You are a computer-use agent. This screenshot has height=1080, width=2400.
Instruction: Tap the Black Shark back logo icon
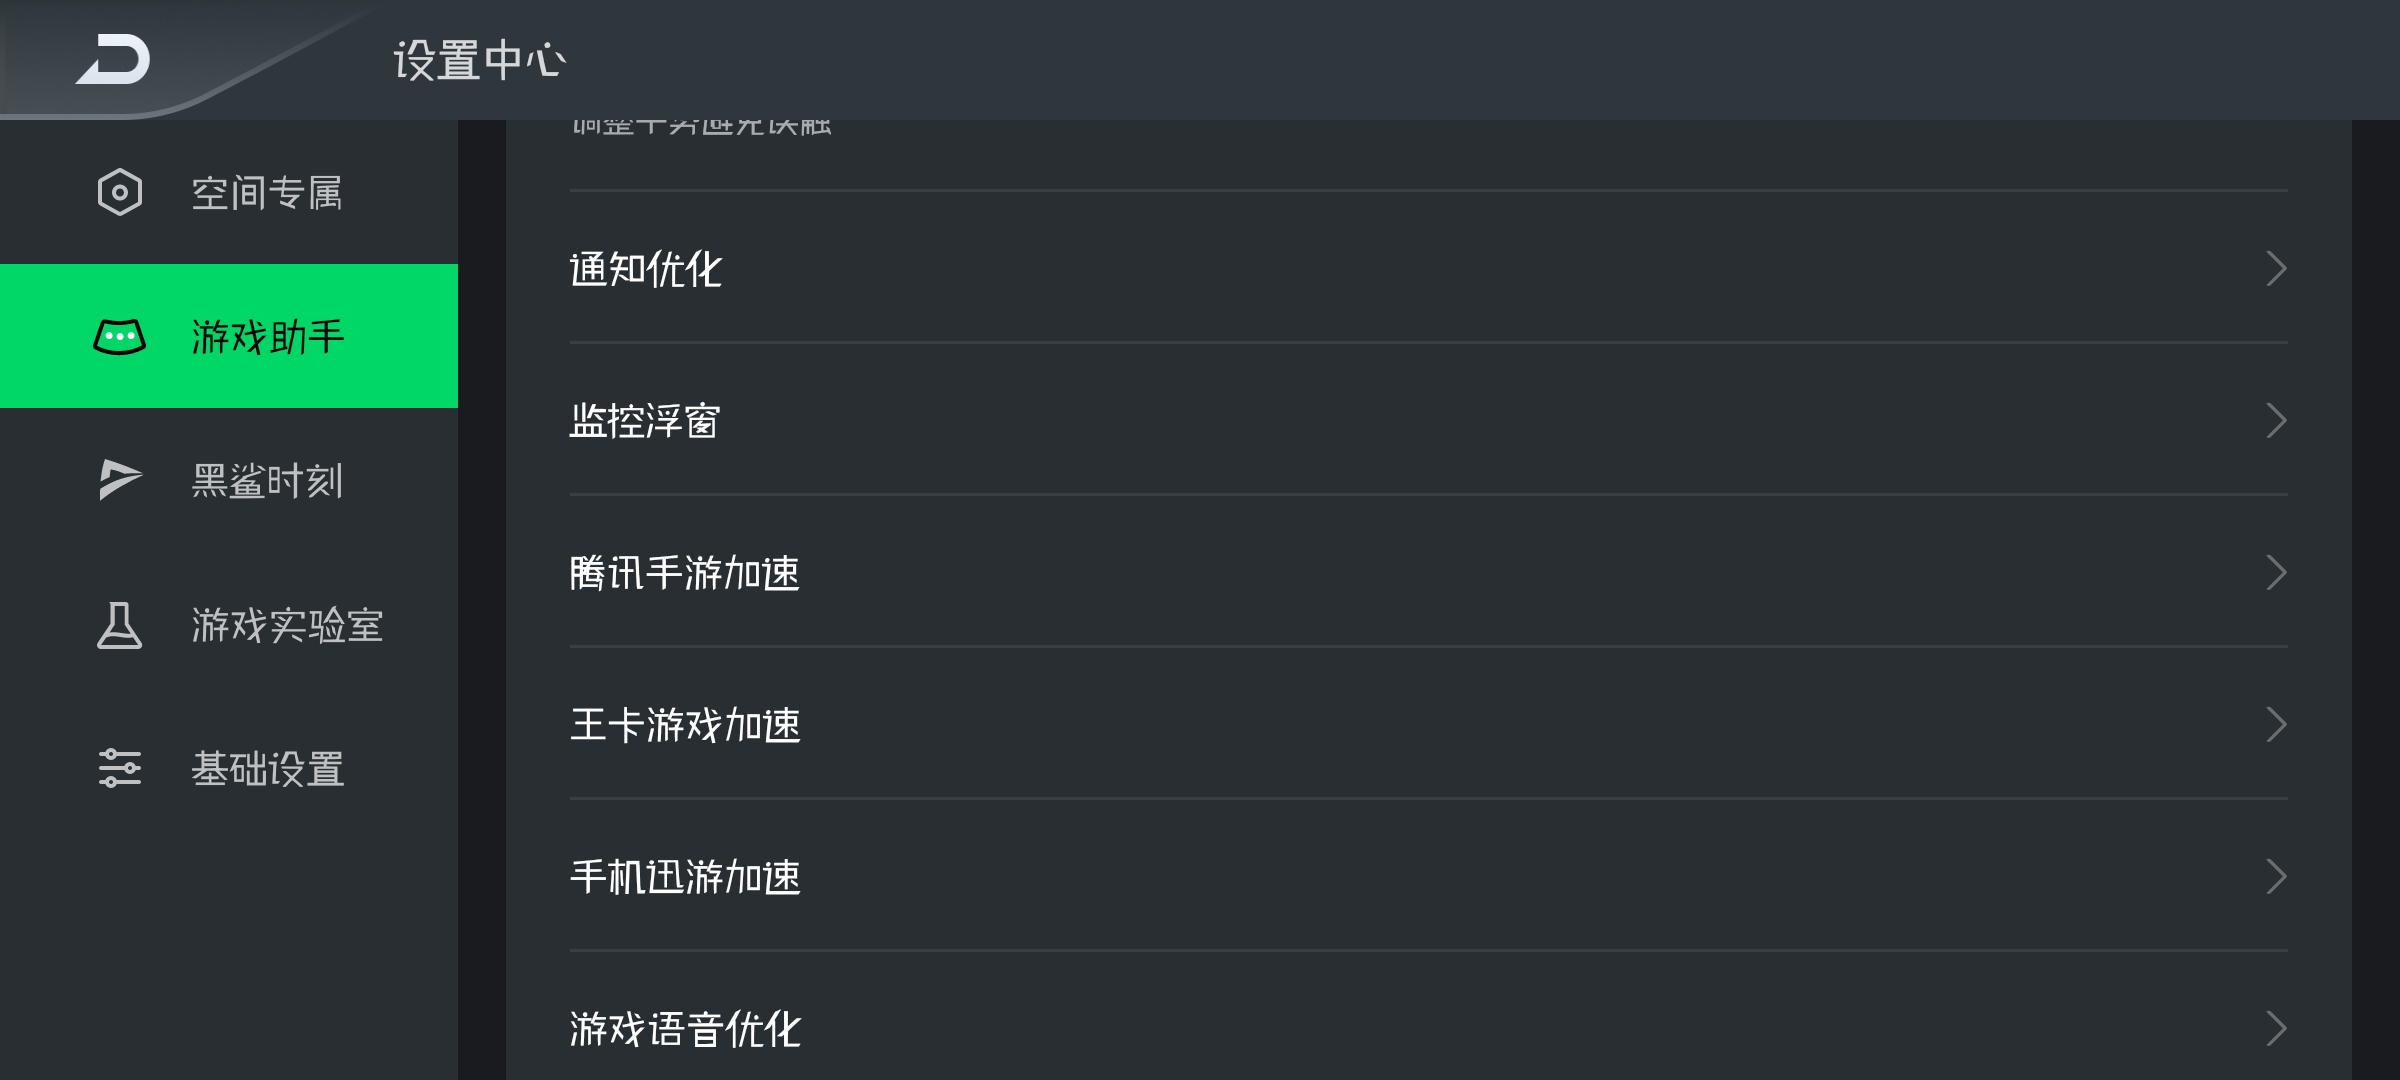(113, 60)
